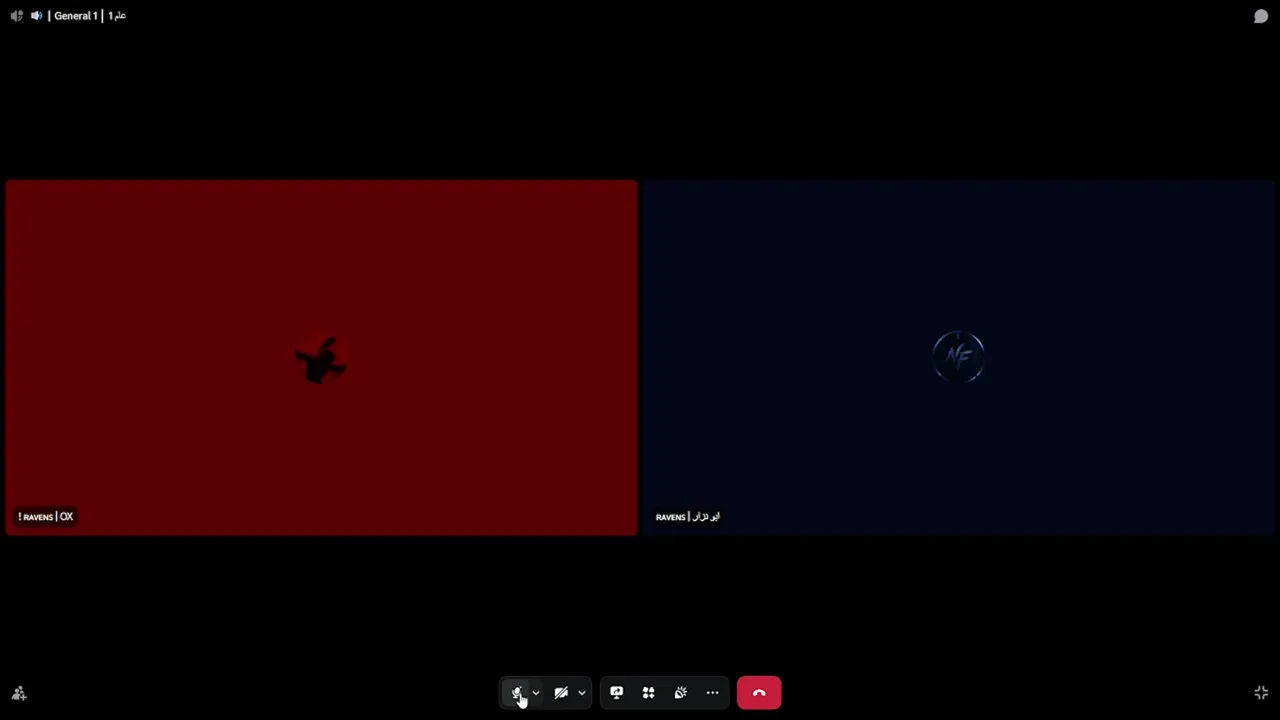Open camera options arrow

click(x=581, y=693)
